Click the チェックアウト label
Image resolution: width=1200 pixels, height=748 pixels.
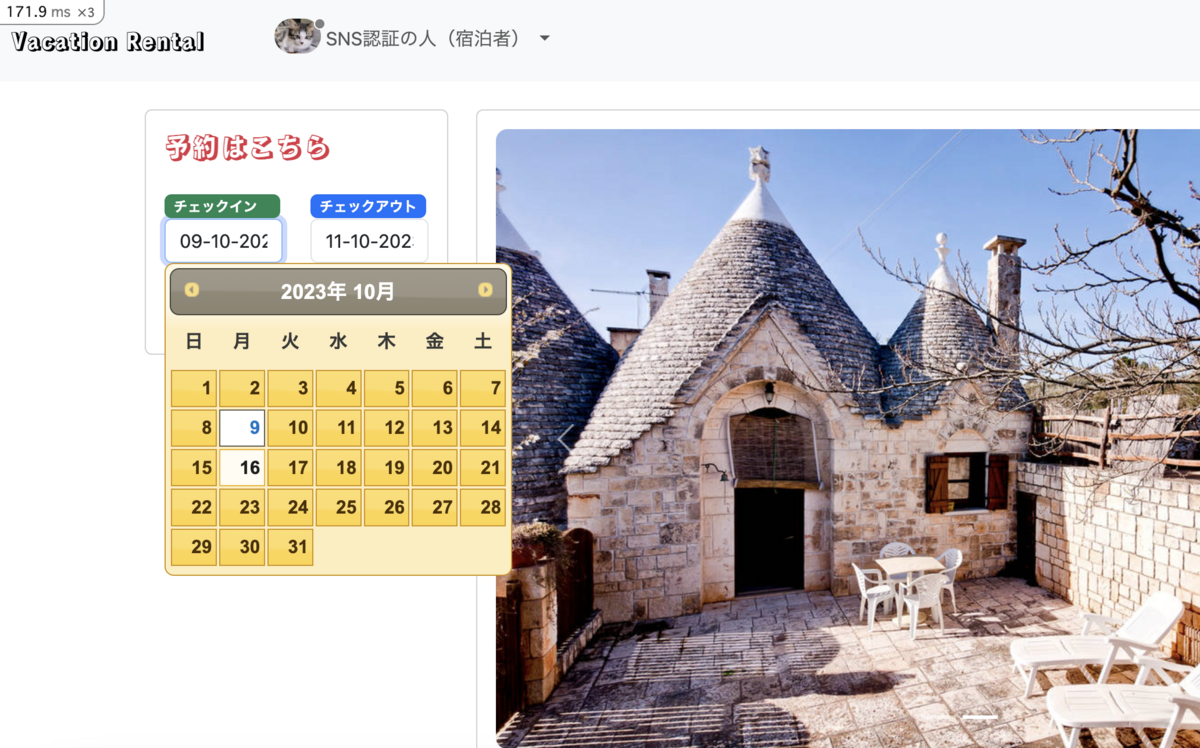coord(368,206)
